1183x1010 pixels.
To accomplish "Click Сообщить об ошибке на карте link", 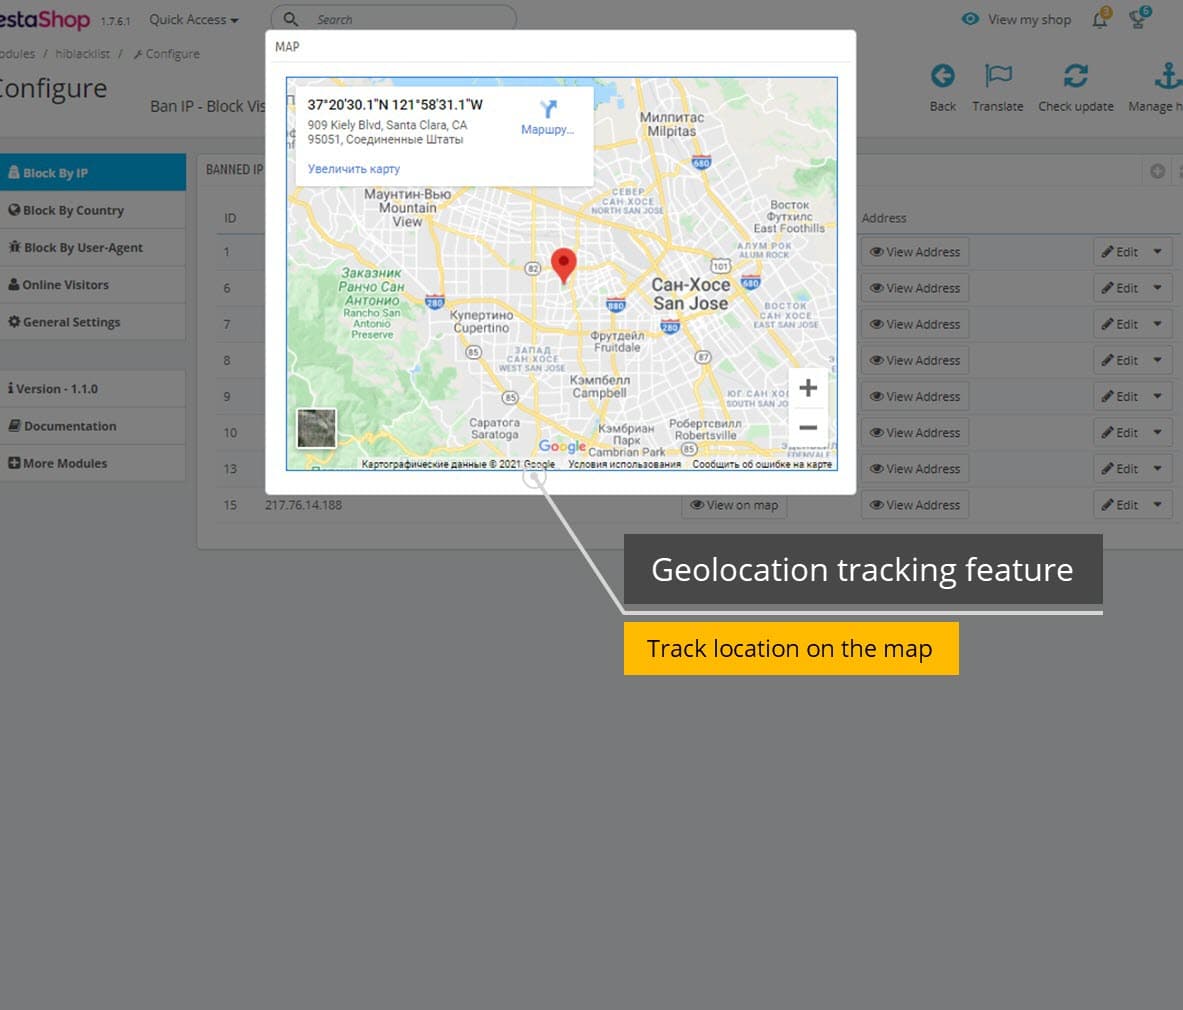I will point(762,465).
